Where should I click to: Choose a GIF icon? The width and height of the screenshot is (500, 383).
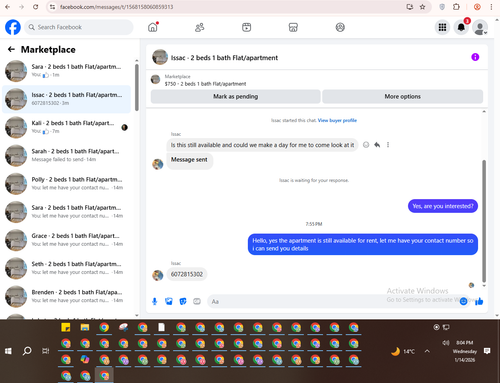[197, 301]
